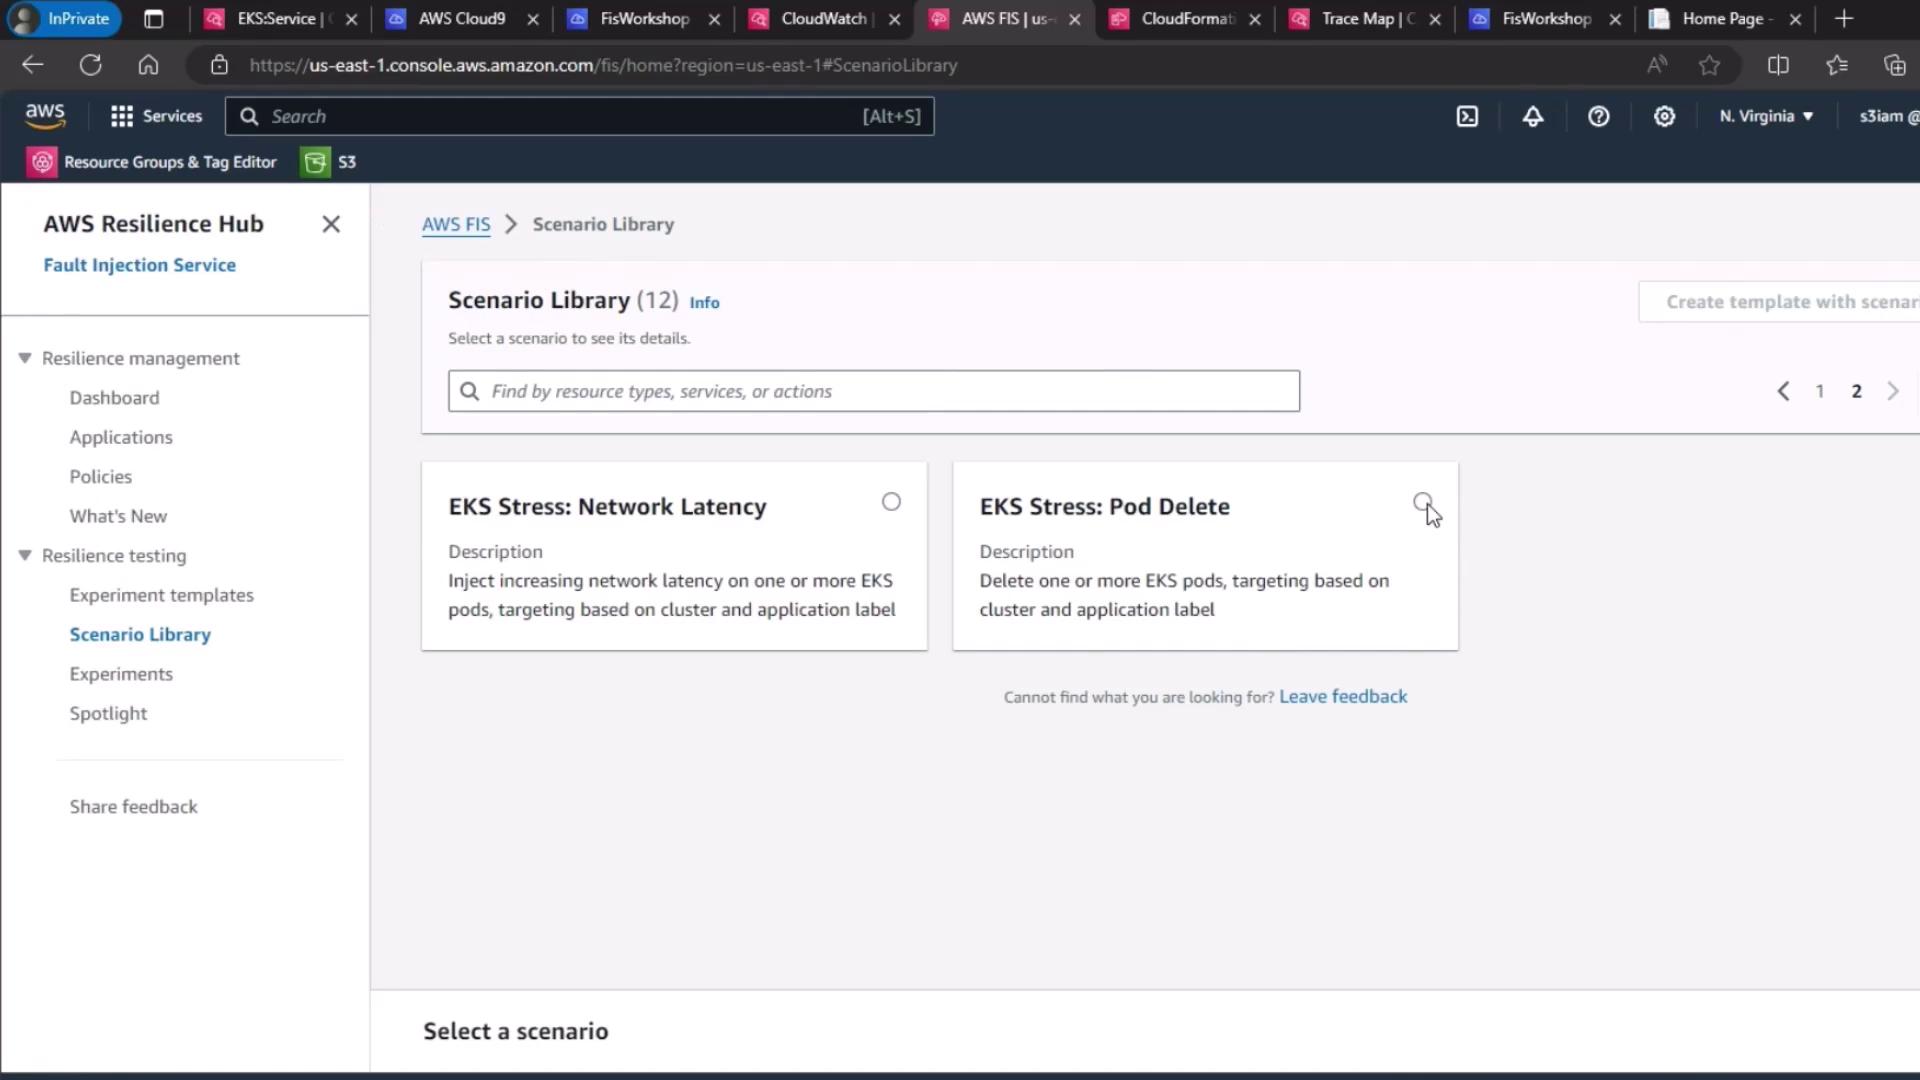Screen dimensions: 1920x1080
Task: Open the N. Virginia region dropdown
Action: (1766, 116)
